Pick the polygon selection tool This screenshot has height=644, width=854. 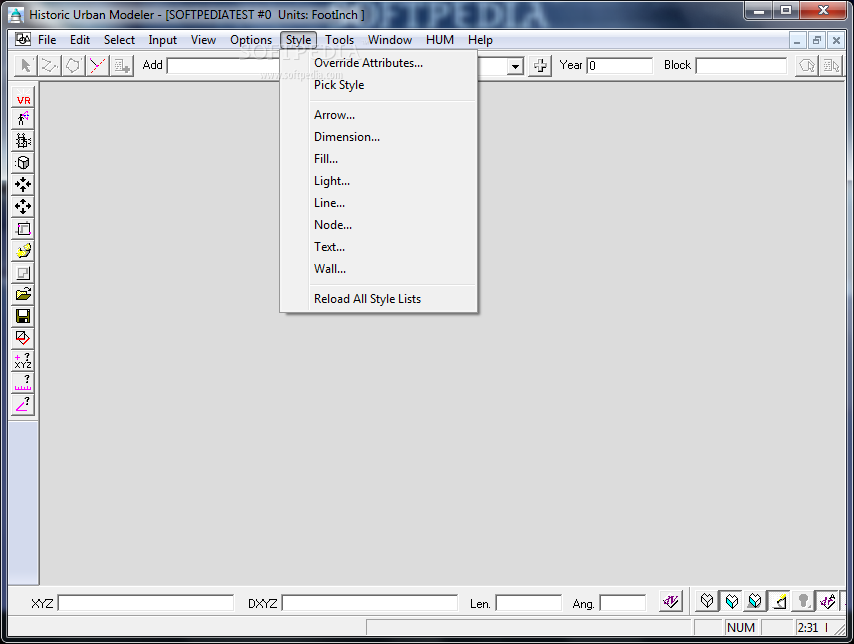coord(73,65)
